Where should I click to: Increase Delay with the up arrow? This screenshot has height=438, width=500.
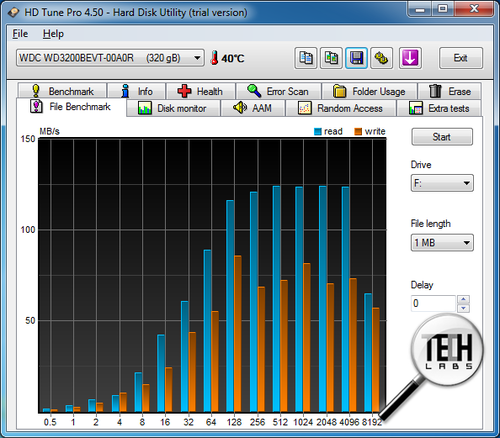[463, 299]
